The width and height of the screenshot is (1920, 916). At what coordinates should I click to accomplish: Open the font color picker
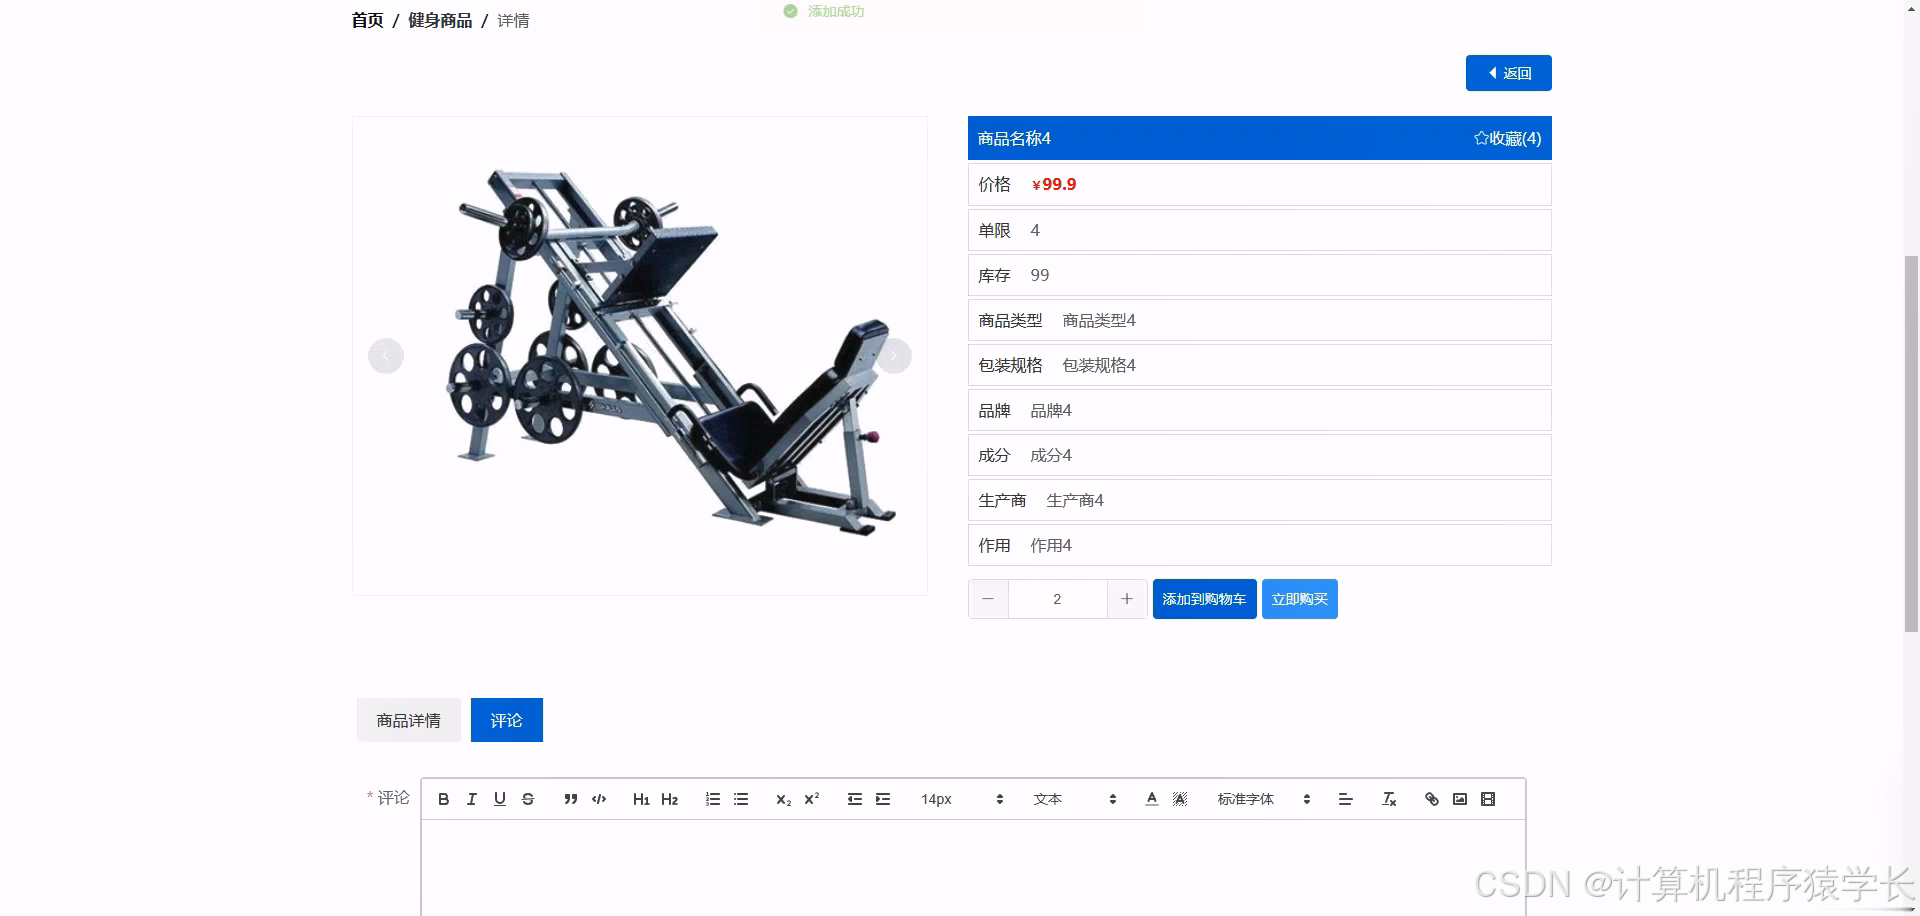tap(1151, 799)
